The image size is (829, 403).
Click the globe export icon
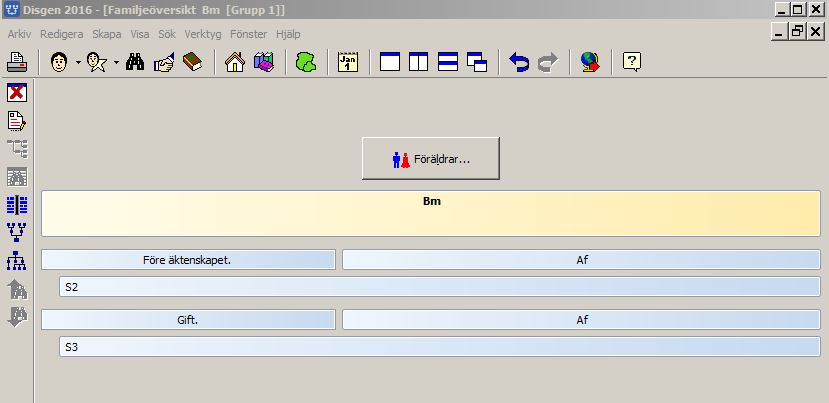point(590,63)
